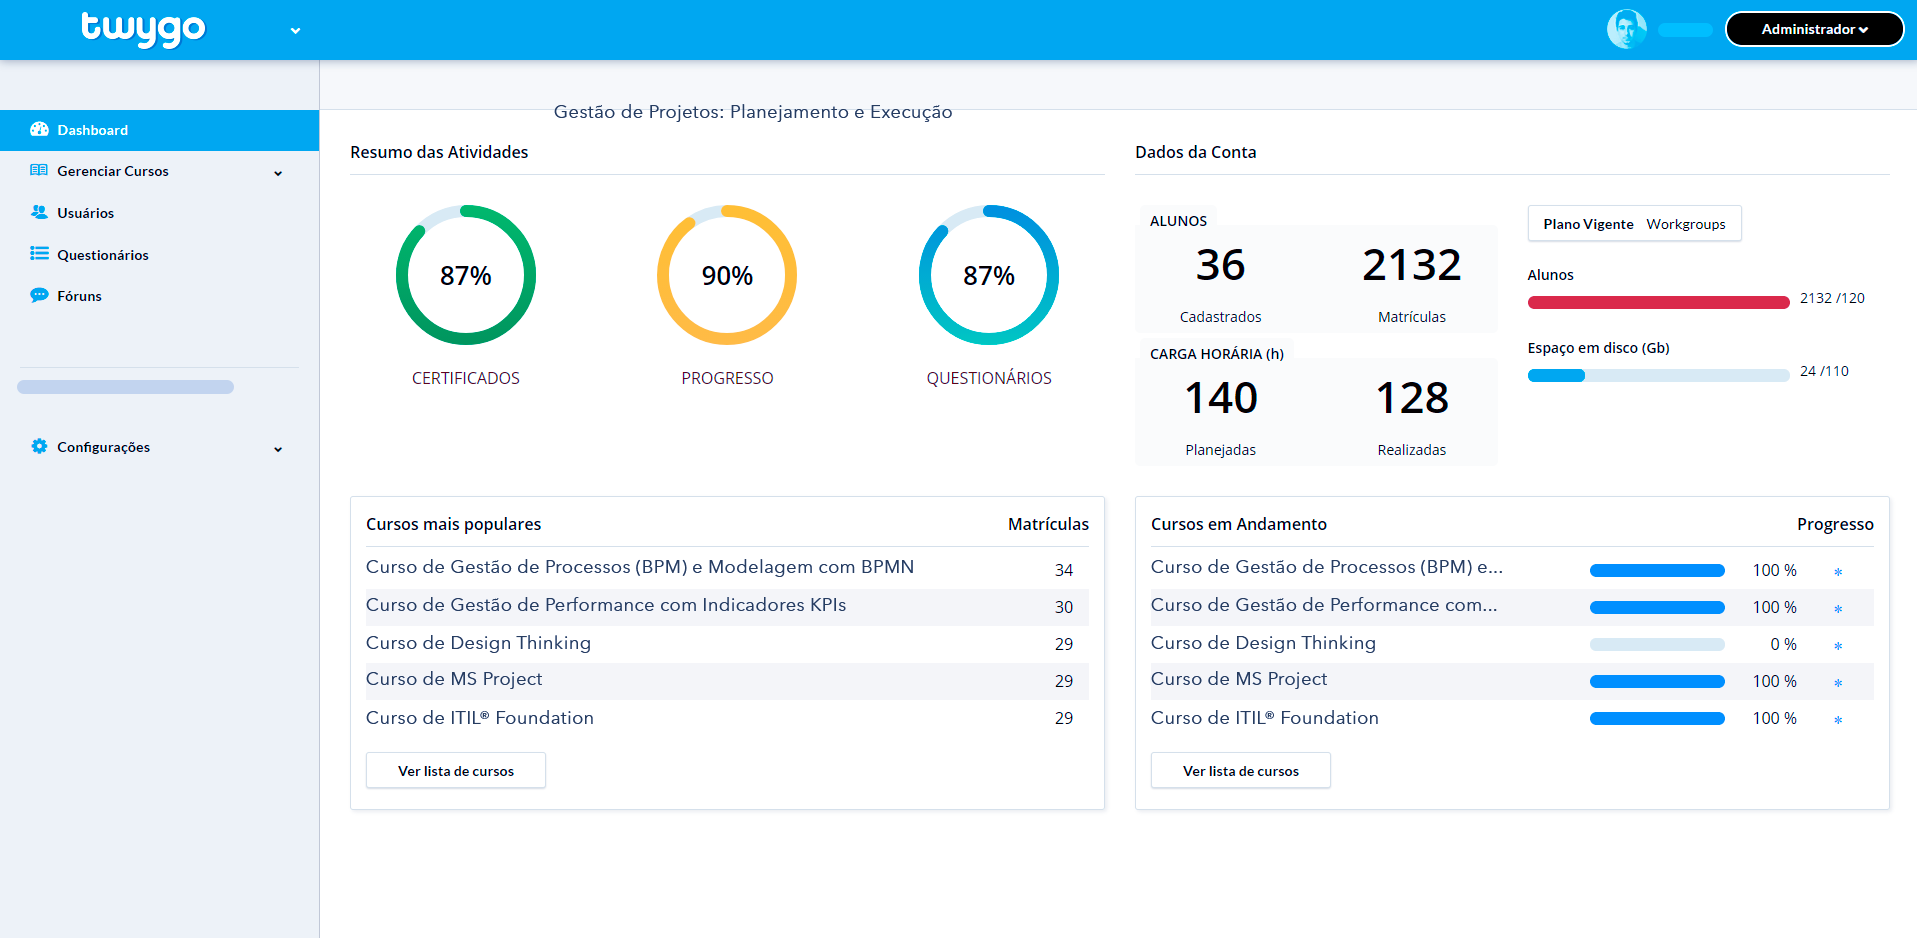1917x938 pixels.
Task: Expand the Gerenciar Cursos submenu chevron
Action: pyautogui.click(x=278, y=173)
